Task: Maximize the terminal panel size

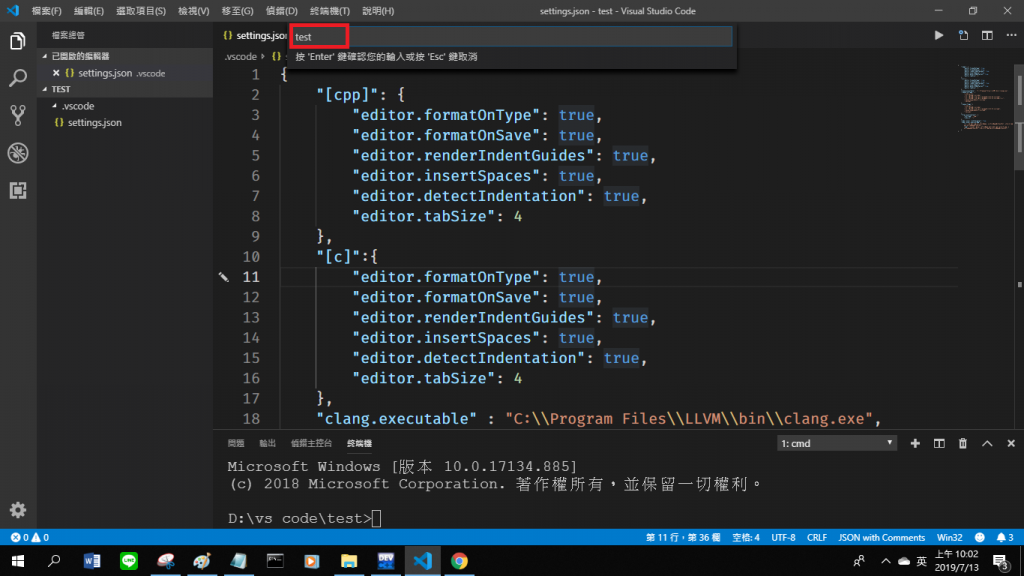Action: pyautogui.click(x=987, y=443)
